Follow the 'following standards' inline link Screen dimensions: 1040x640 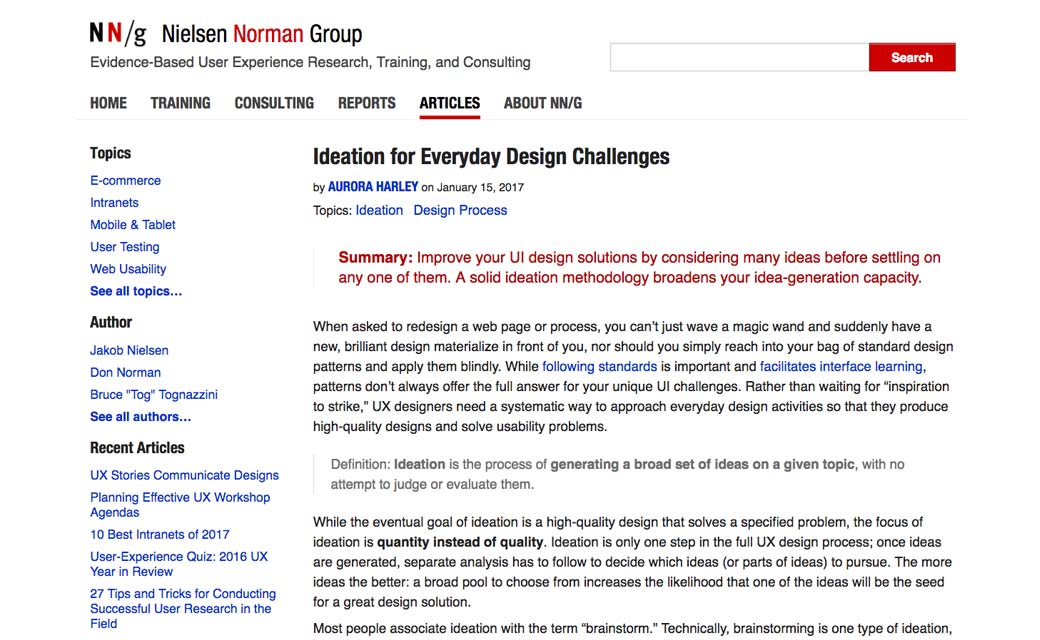(599, 367)
